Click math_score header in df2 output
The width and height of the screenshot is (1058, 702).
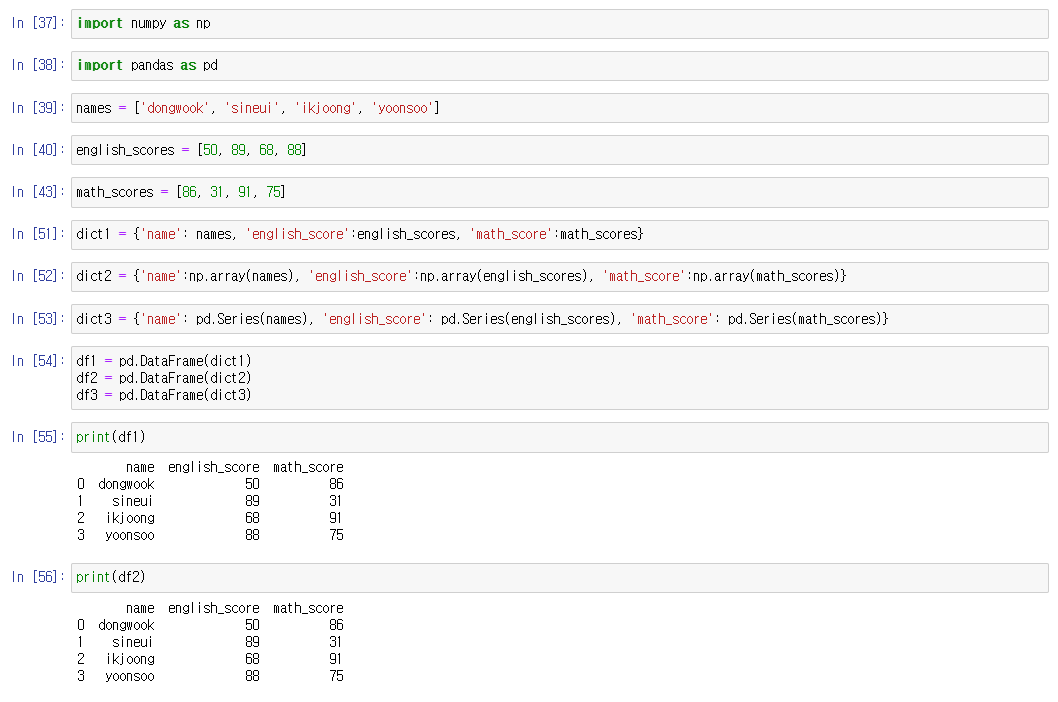[x=308, y=608]
